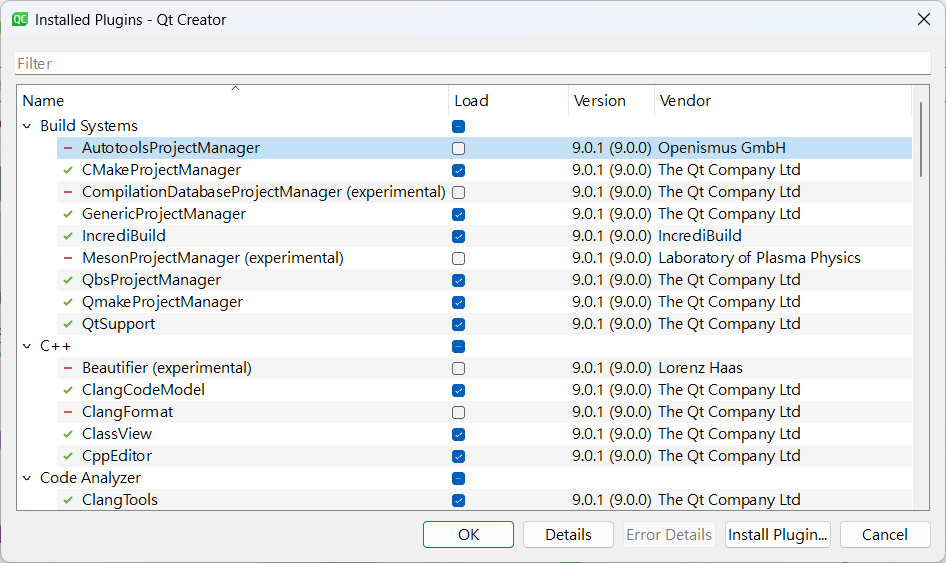Uncheck the ClassView load checkbox
This screenshot has height=563, width=946.
click(x=459, y=434)
